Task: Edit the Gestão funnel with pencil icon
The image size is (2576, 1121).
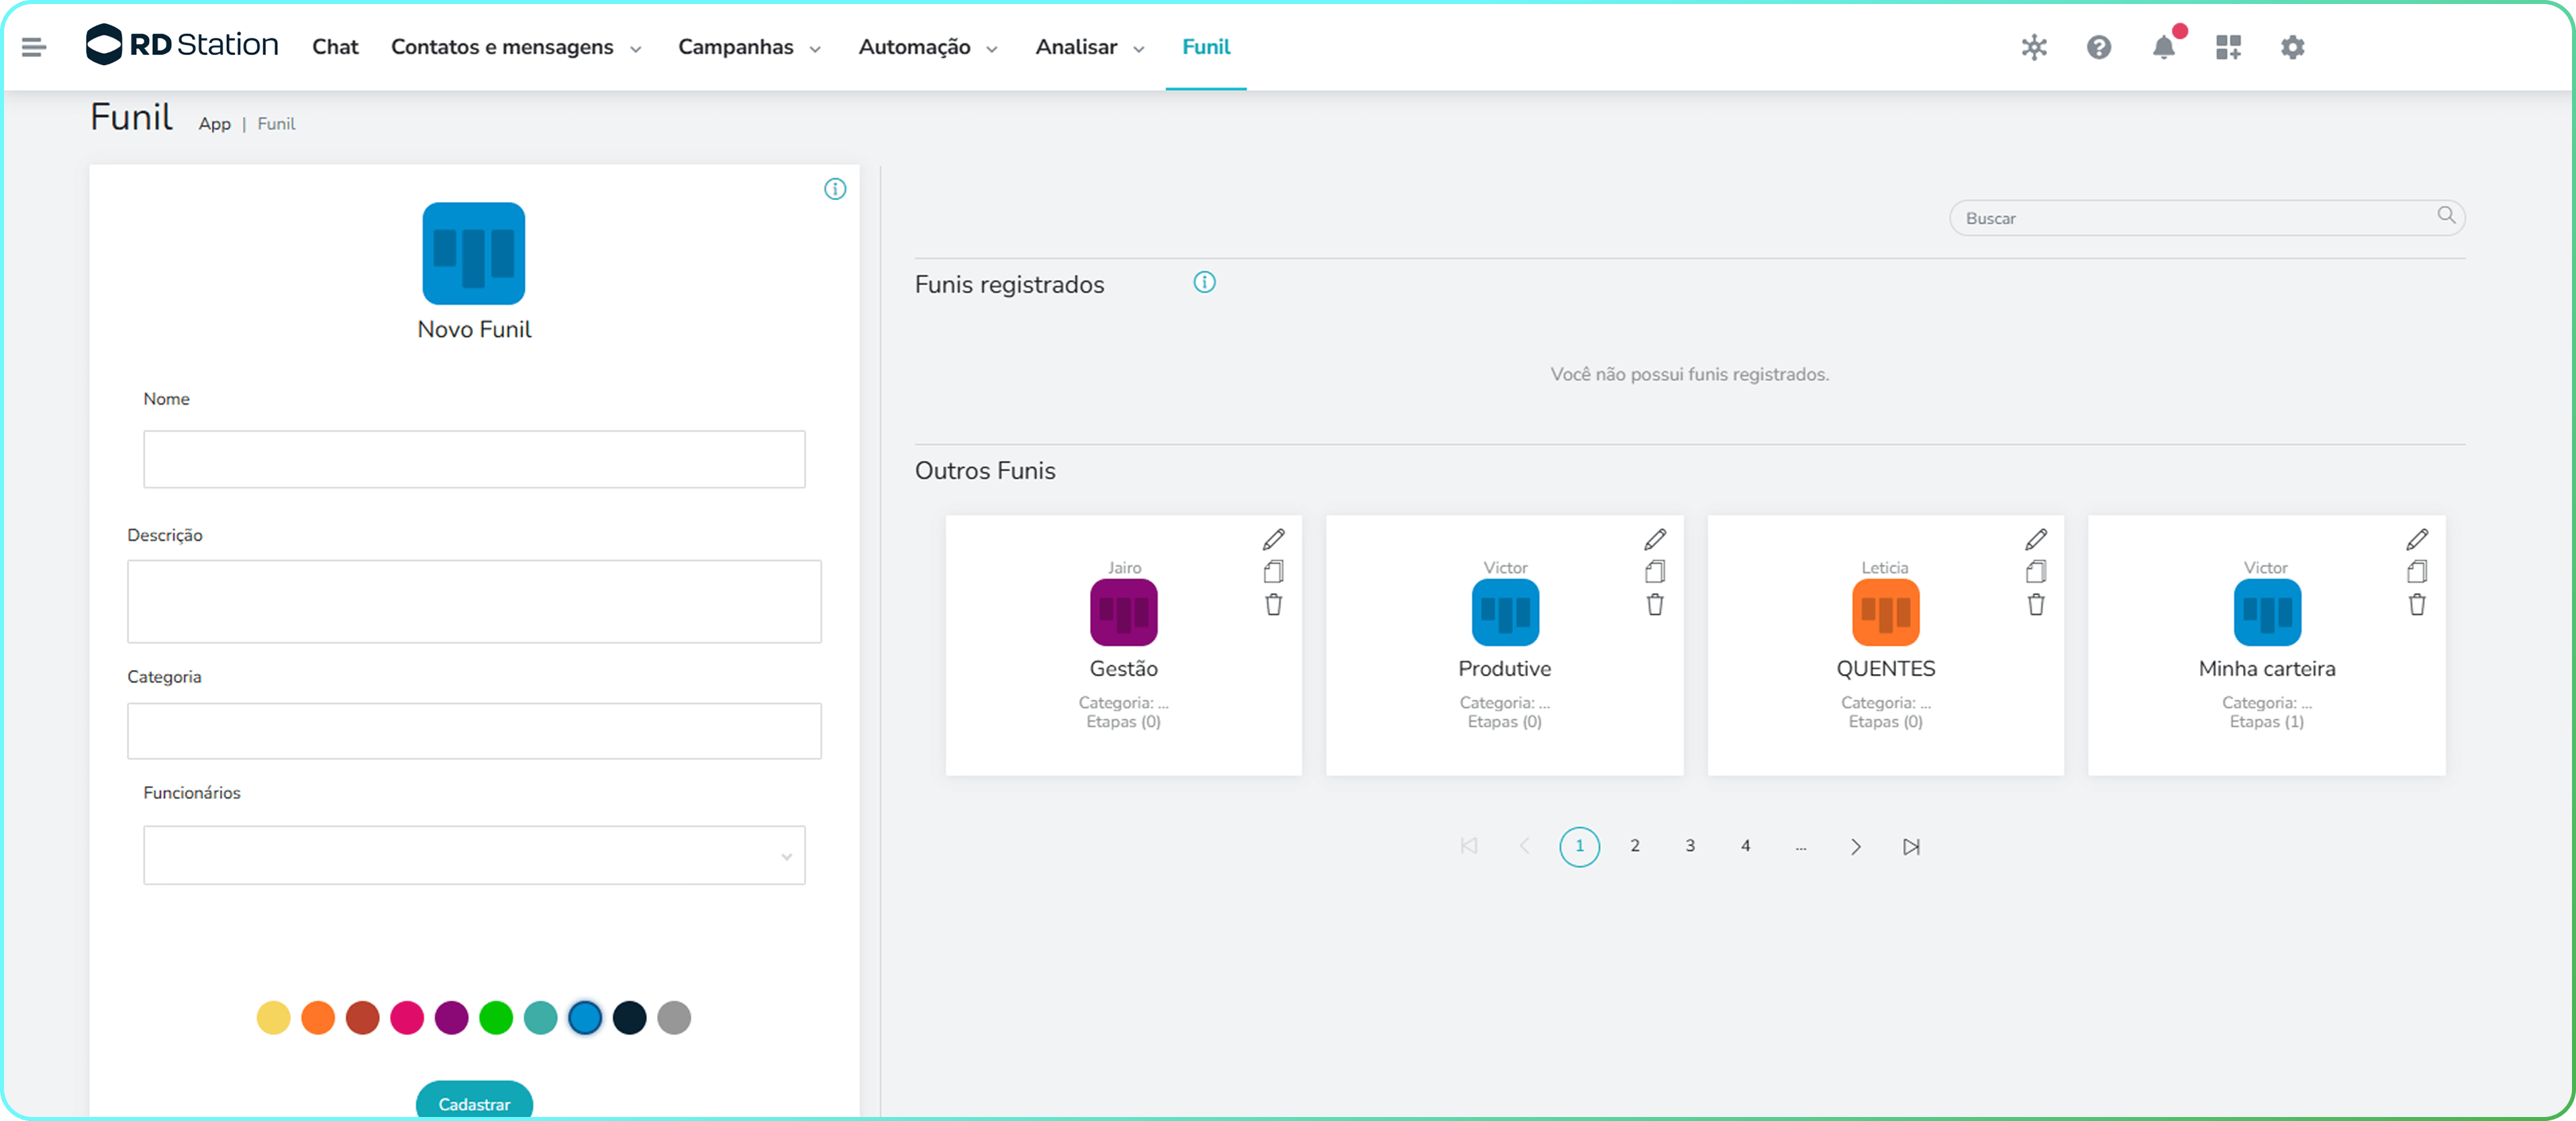Action: coord(1273,540)
